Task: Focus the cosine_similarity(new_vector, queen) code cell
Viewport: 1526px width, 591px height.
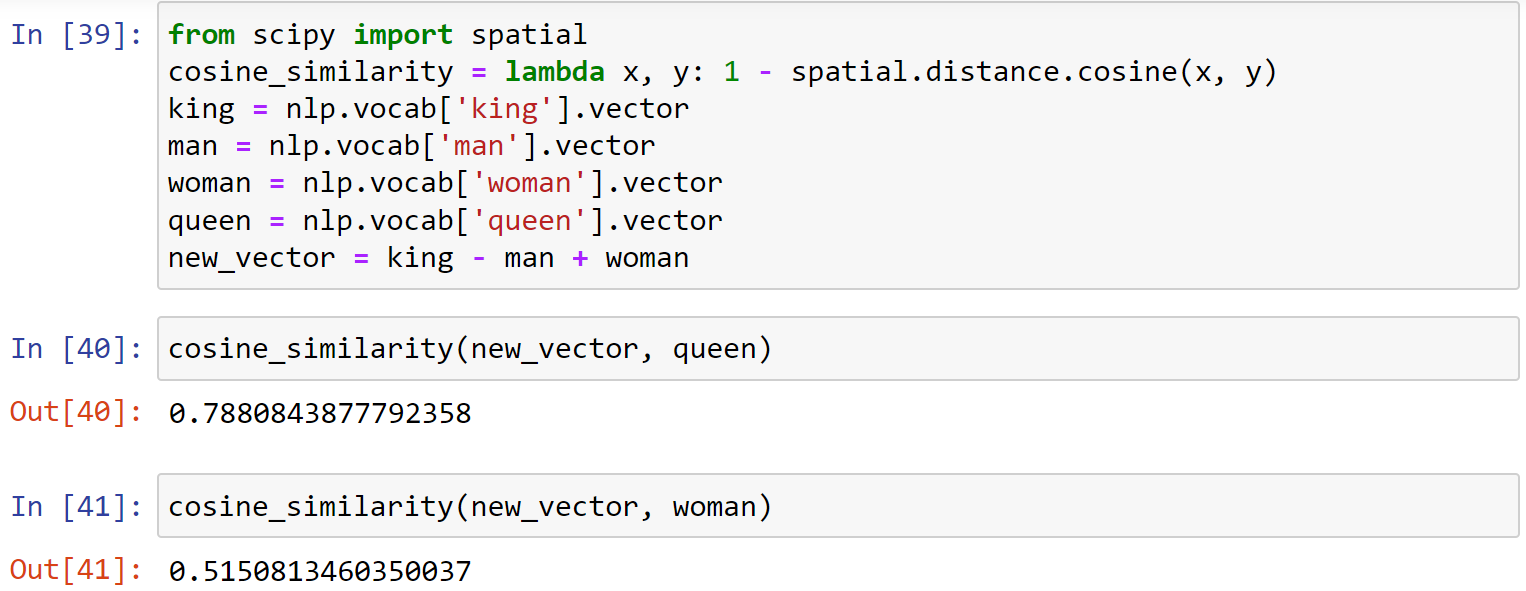Action: tap(838, 349)
